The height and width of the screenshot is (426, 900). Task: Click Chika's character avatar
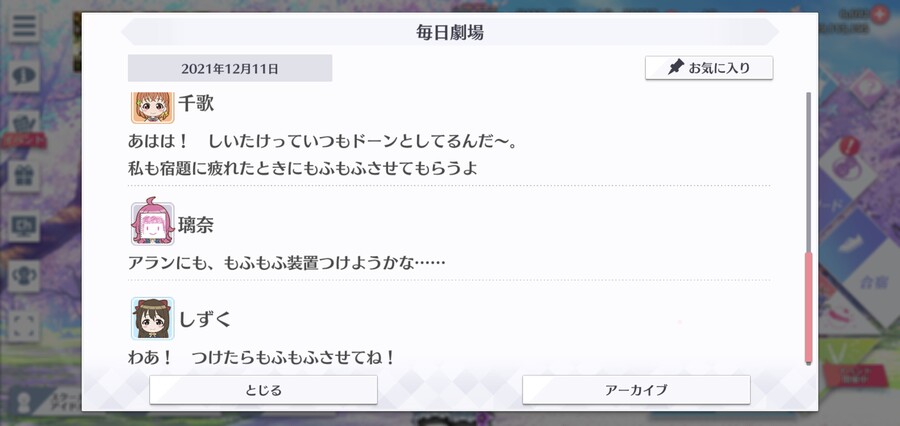[153, 107]
